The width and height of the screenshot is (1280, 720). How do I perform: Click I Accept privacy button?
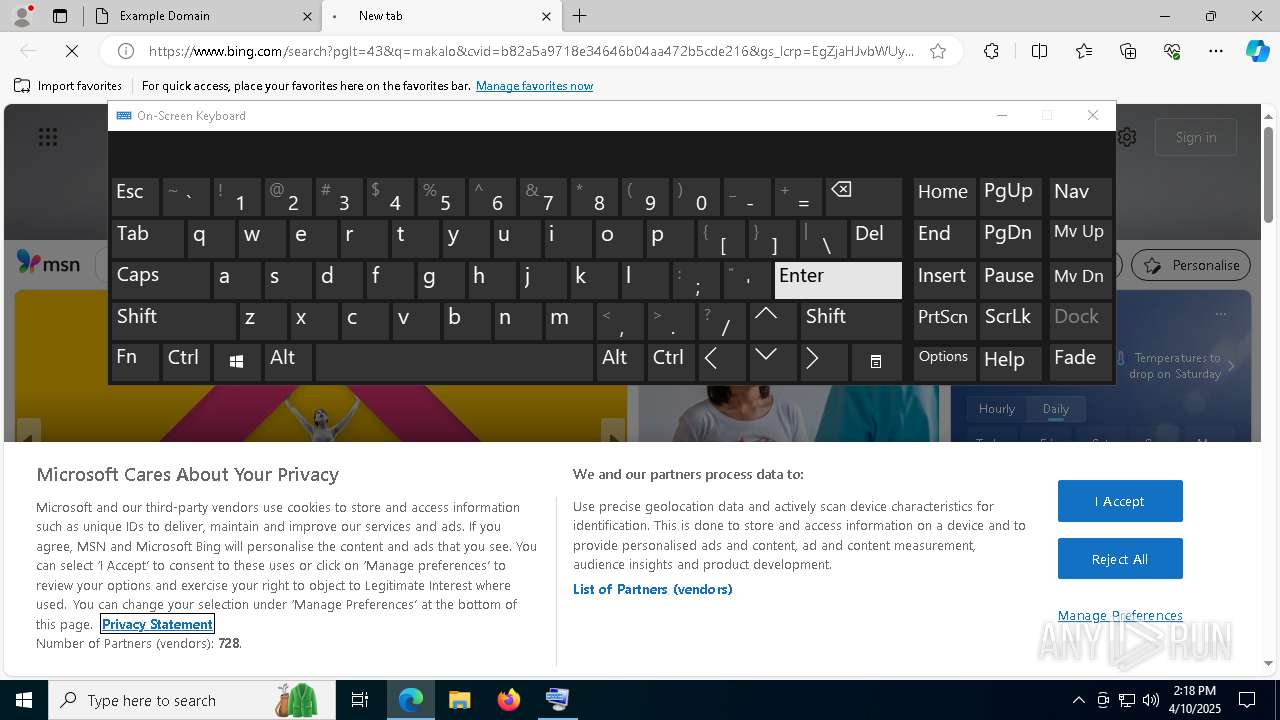click(1120, 501)
